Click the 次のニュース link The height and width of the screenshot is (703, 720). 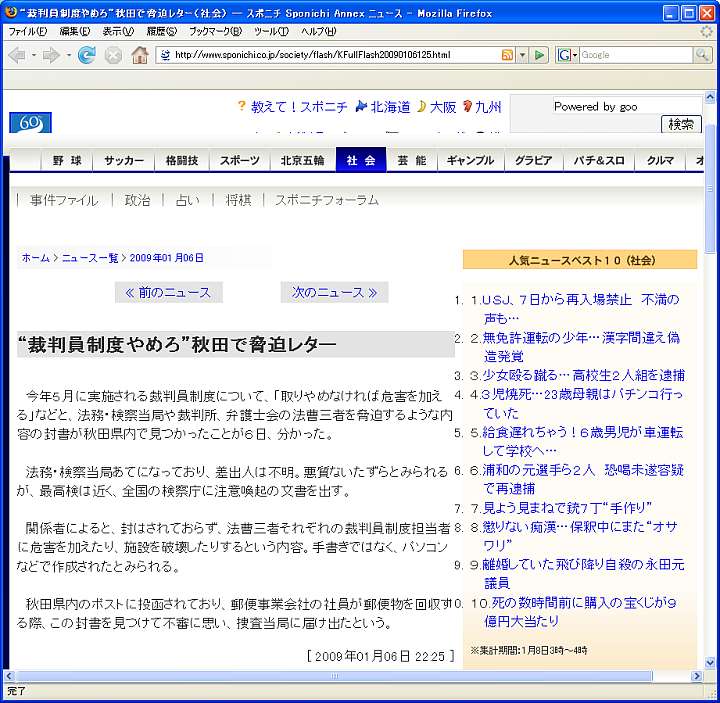tap(334, 293)
